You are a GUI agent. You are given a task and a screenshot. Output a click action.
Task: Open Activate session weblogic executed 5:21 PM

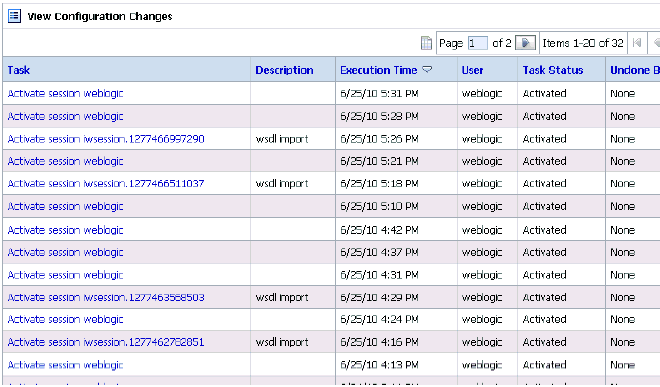point(65,161)
